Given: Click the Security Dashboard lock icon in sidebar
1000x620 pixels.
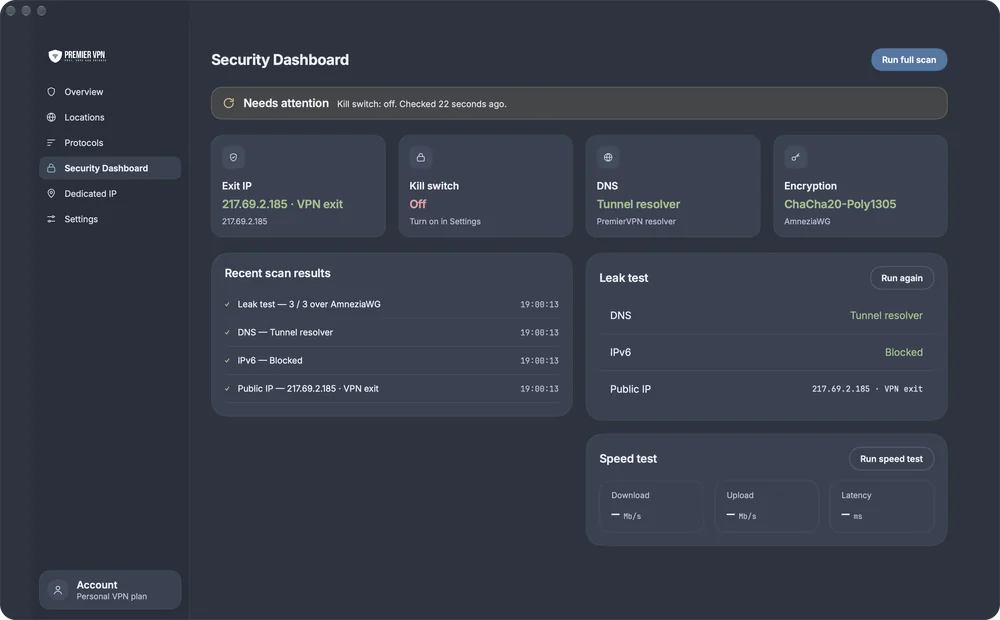Looking at the screenshot, I should coord(51,168).
